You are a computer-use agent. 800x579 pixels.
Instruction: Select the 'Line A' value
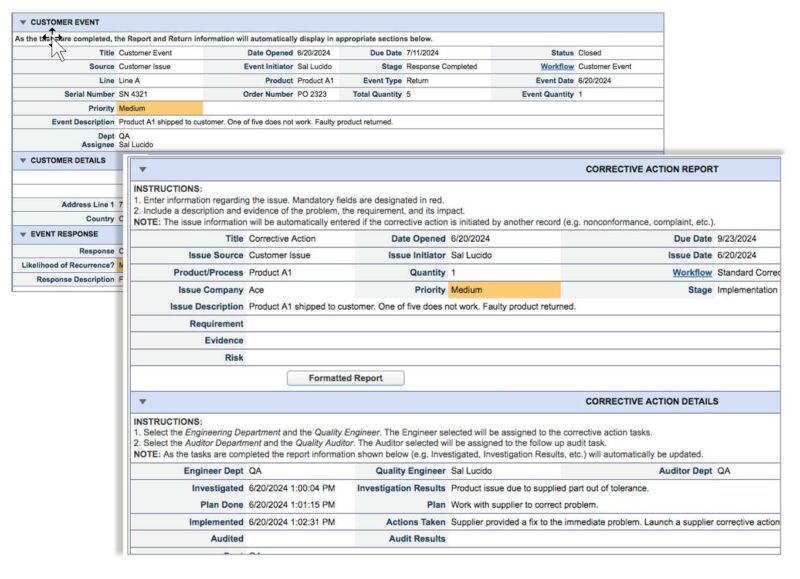(x=129, y=81)
